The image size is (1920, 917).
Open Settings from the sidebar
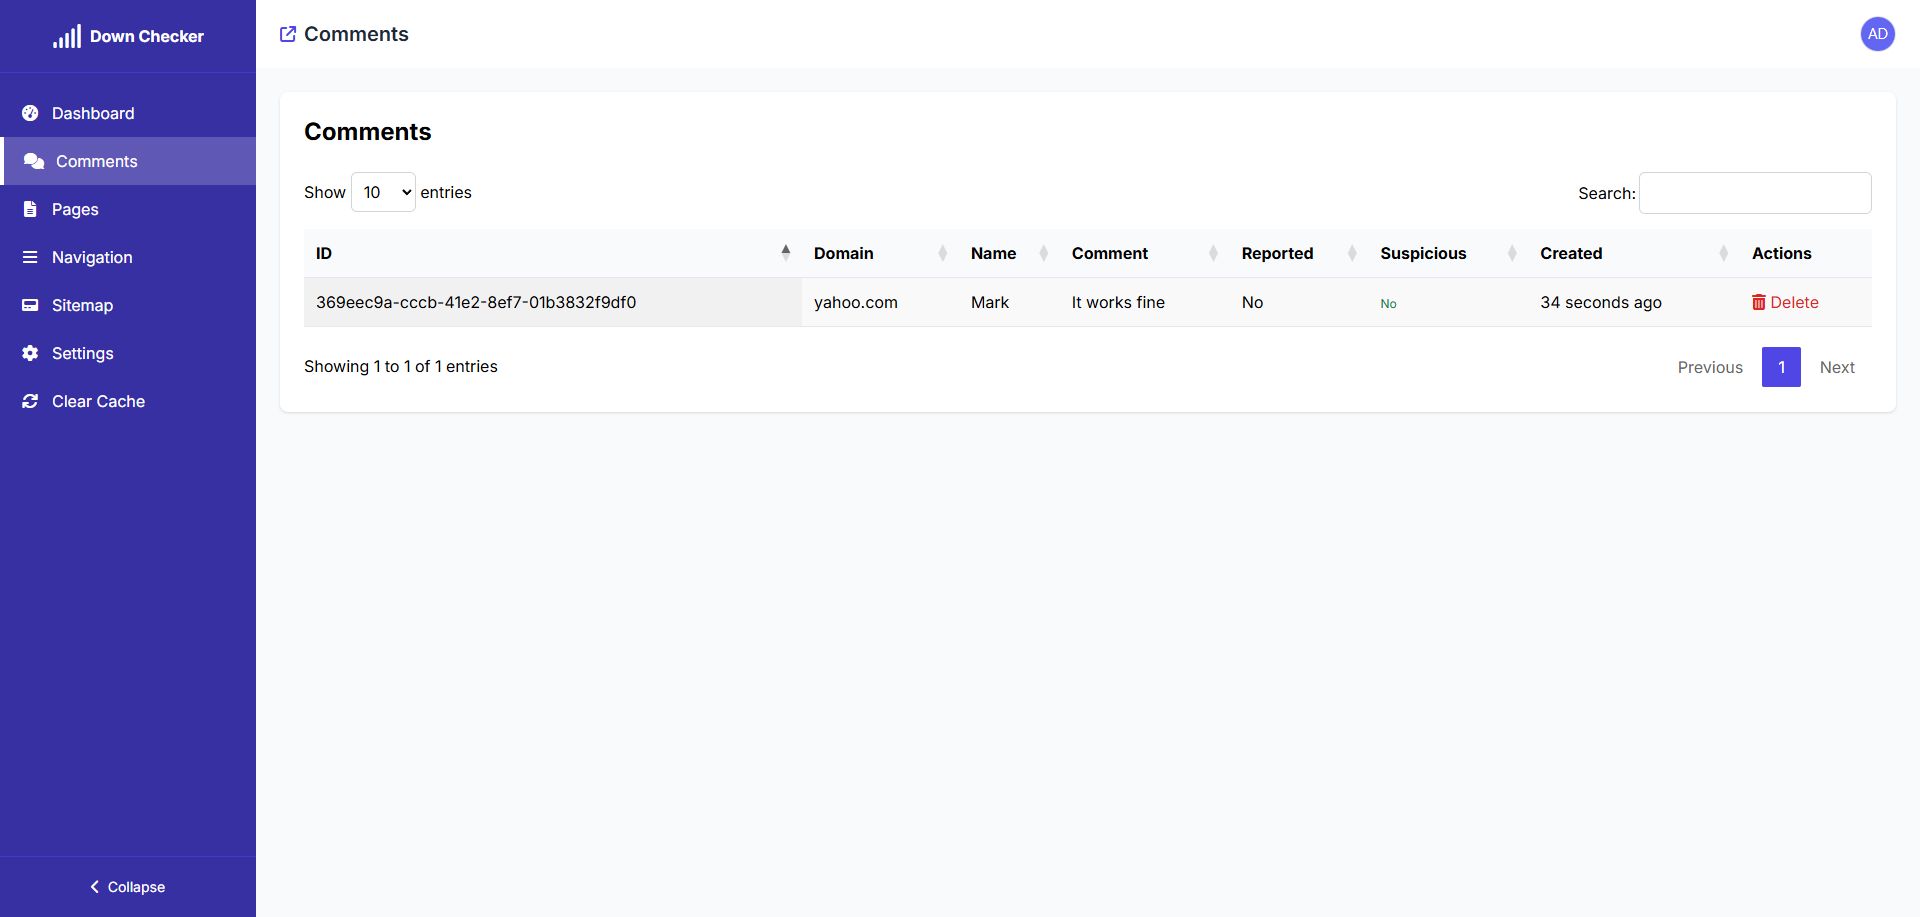click(128, 353)
